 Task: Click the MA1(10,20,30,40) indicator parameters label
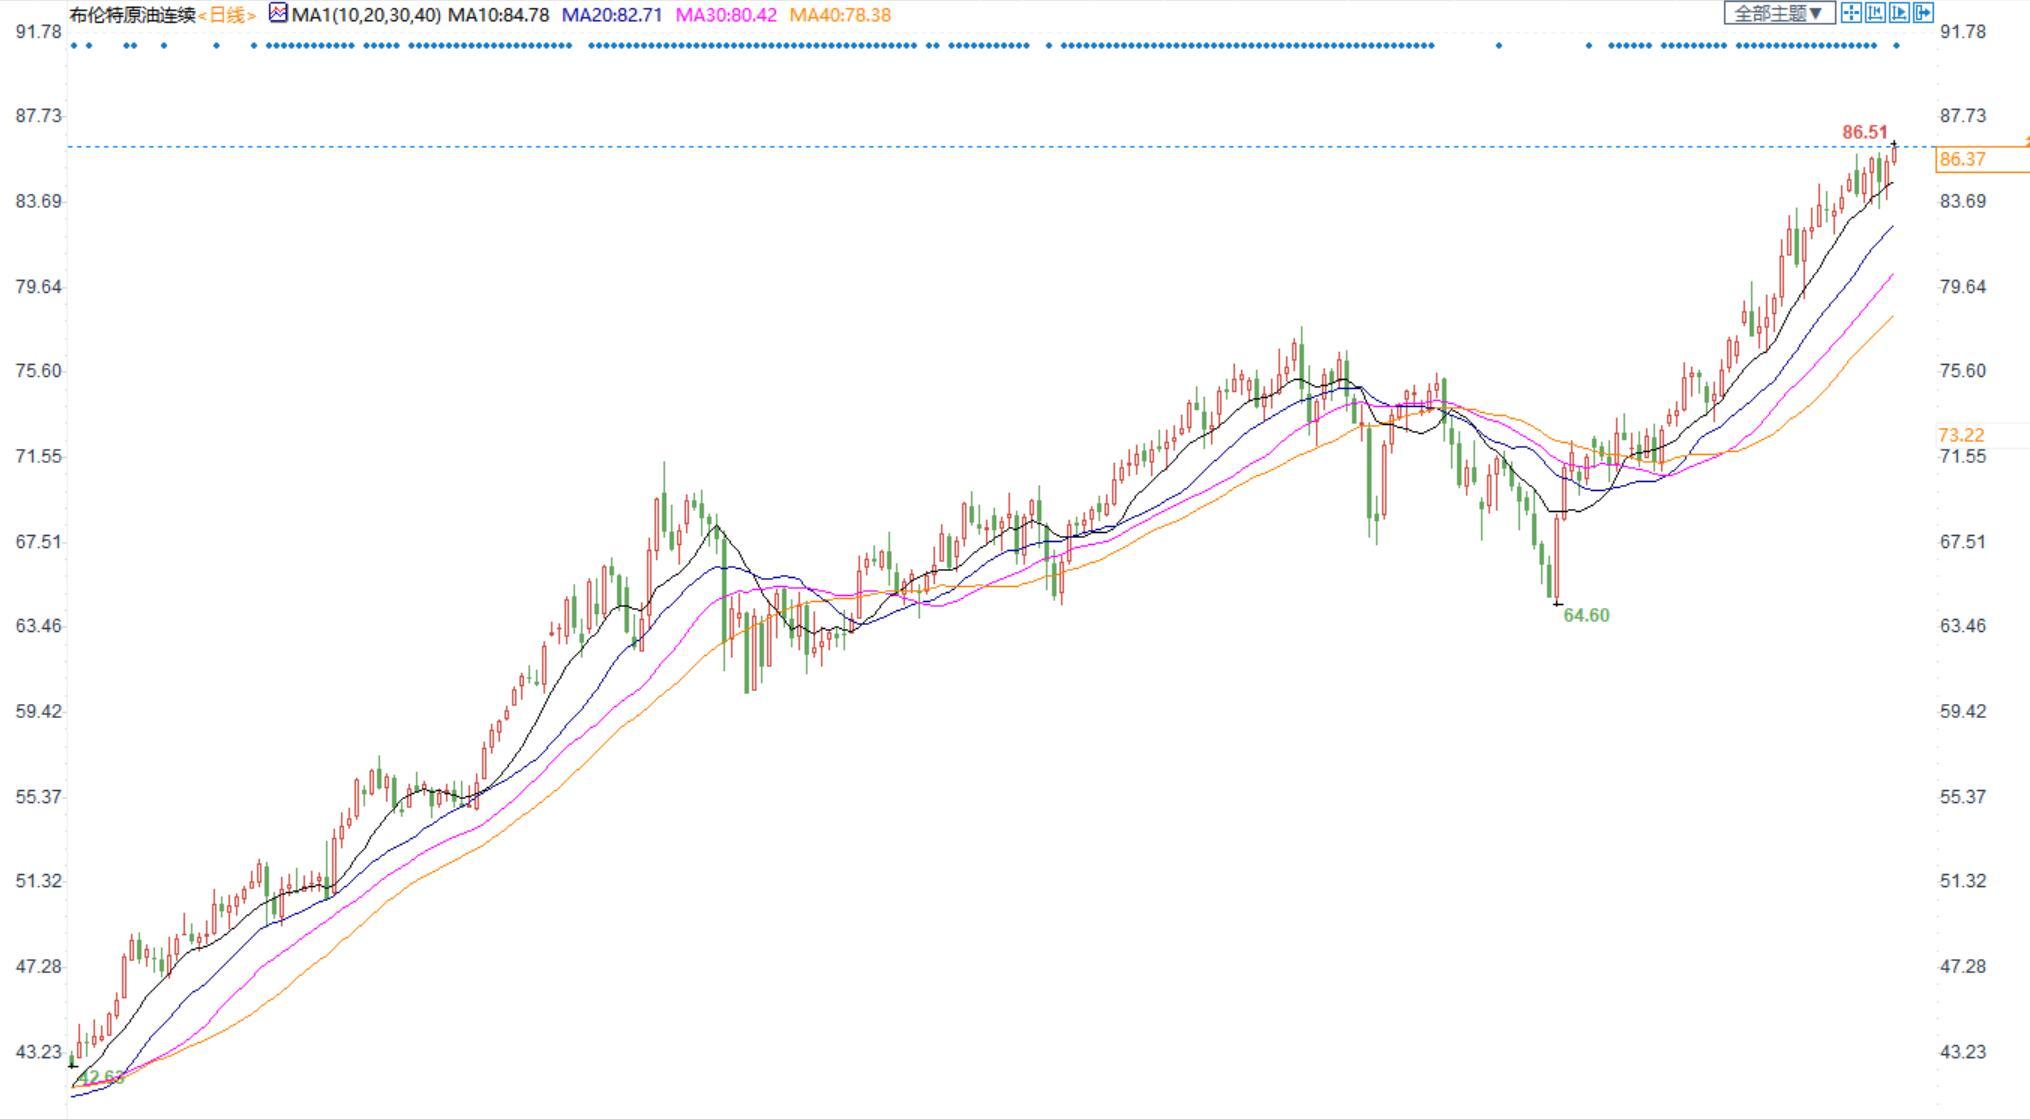(x=366, y=15)
